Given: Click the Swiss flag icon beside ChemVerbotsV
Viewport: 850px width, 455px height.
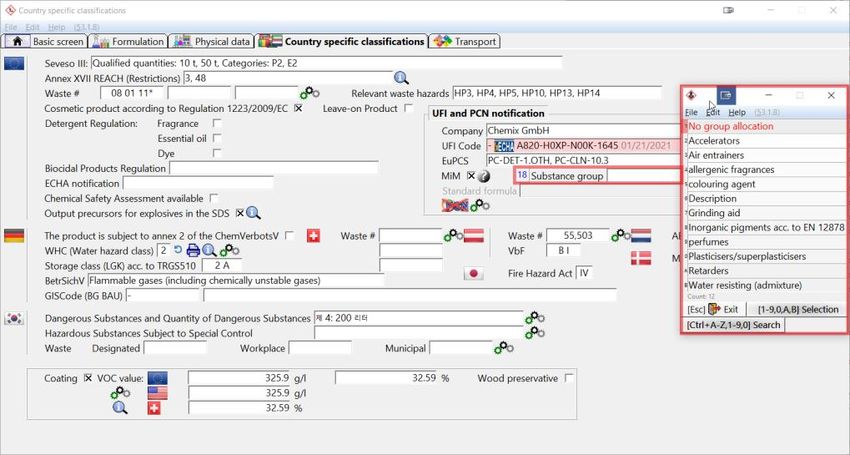Looking at the screenshot, I should pyautogui.click(x=313, y=236).
